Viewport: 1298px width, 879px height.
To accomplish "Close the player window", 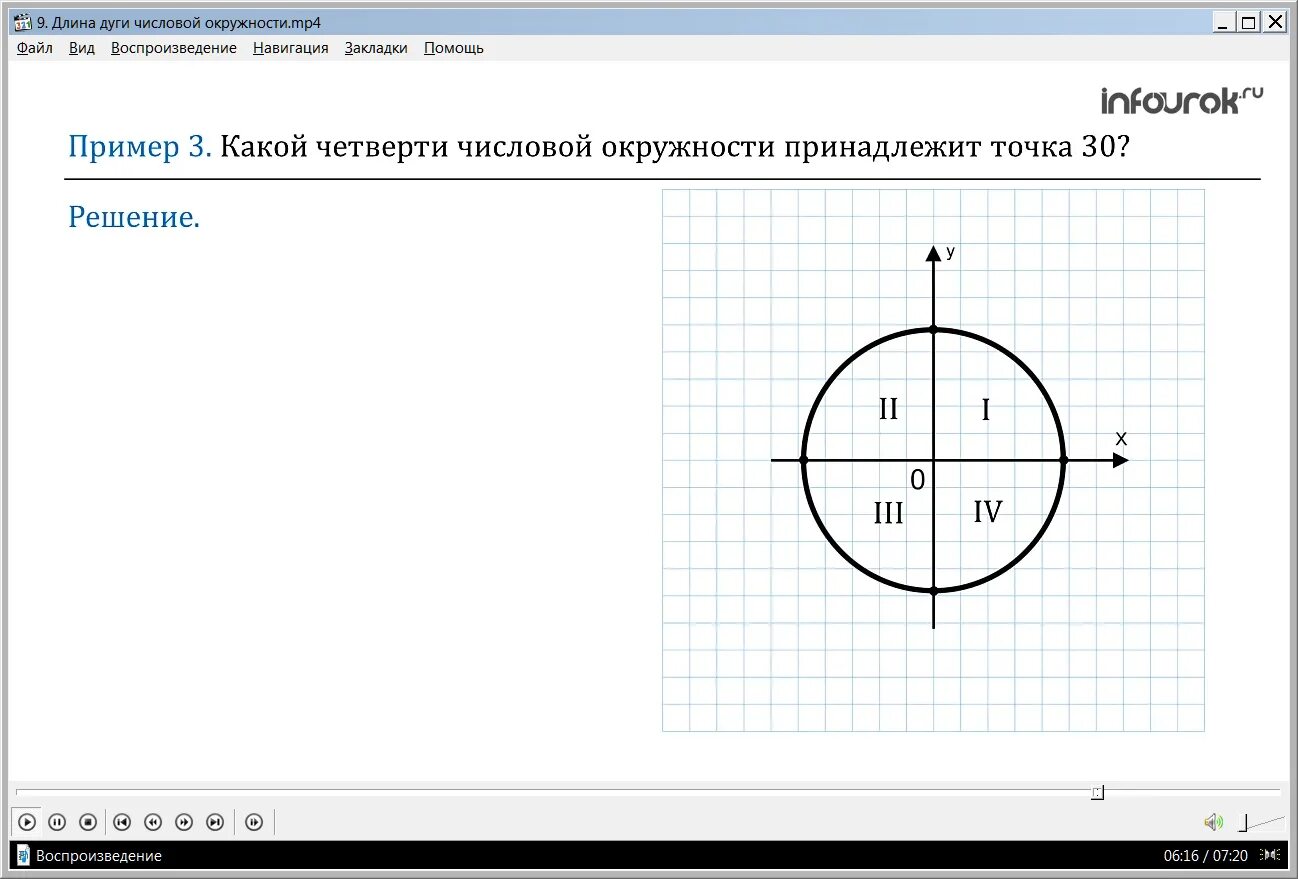I will coord(1274,22).
